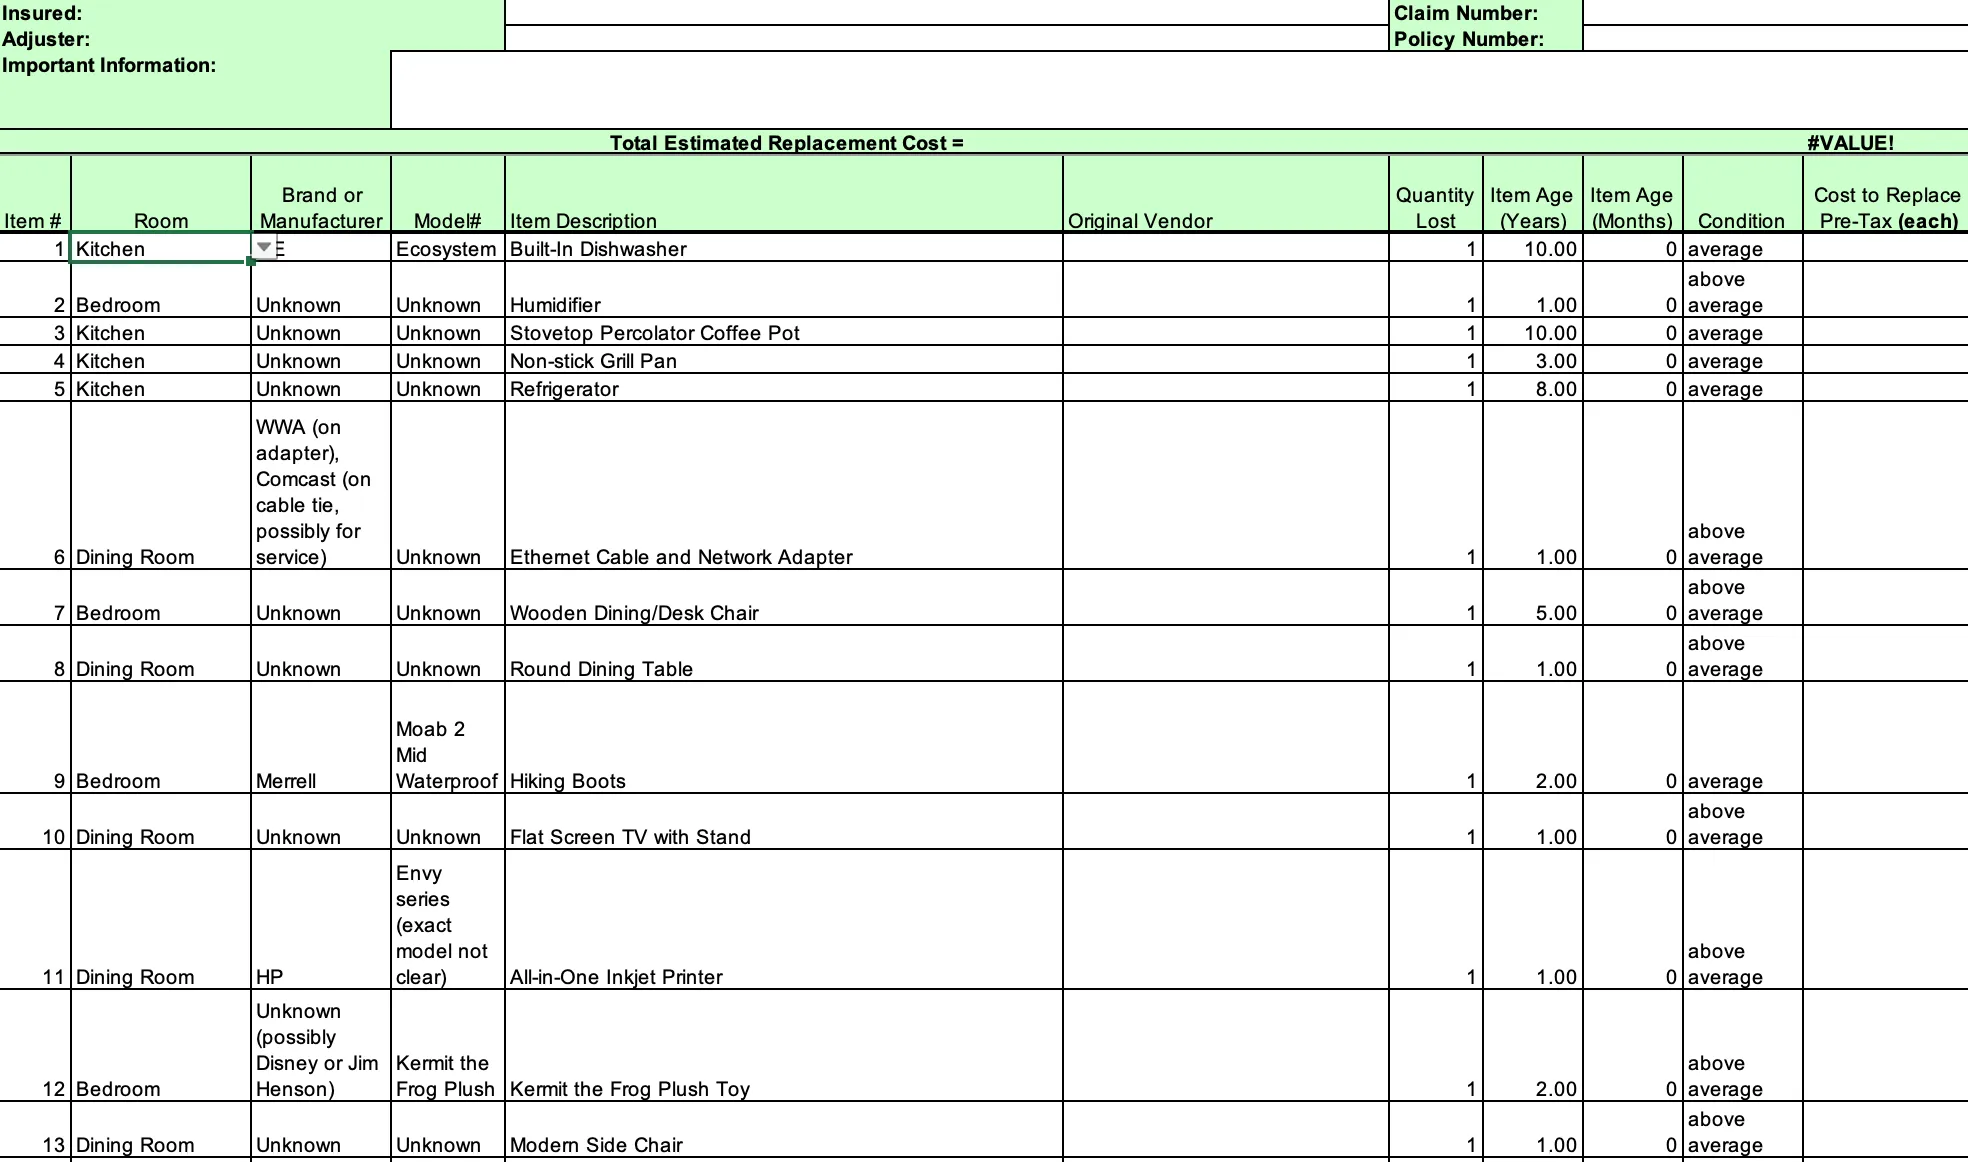Select the 'Ecosystem' model cell
The image size is (1968, 1162).
(x=447, y=248)
